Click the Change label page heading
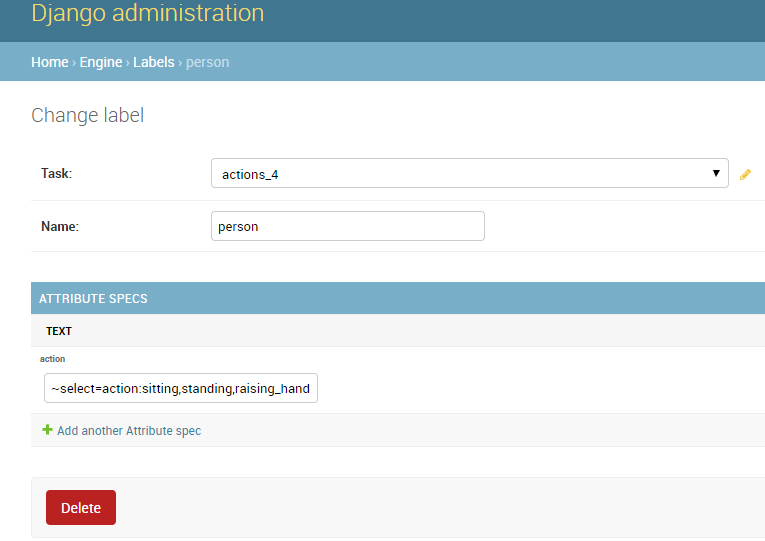Screen dimensions: 765x541 pos(88,116)
